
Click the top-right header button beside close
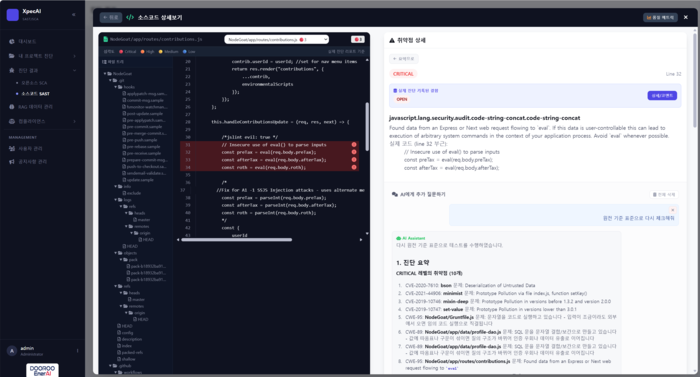click(660, 17)
